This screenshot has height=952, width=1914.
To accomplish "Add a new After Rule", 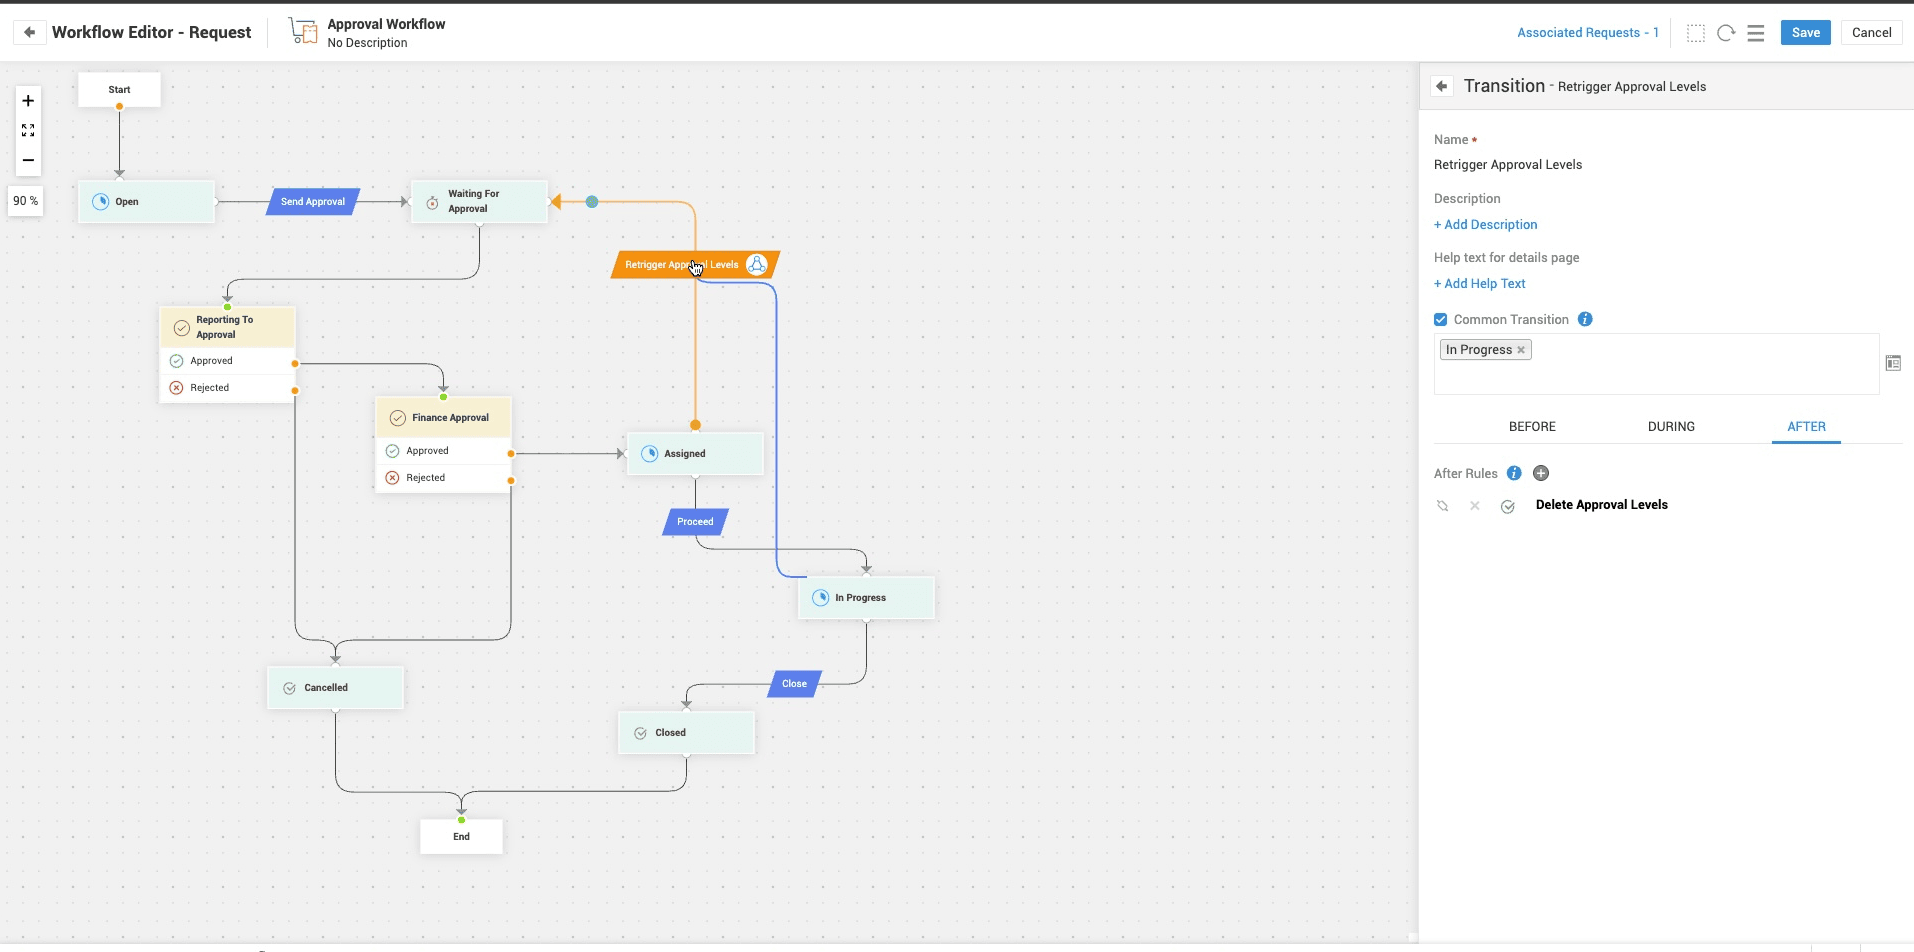I will (x=1541, y=473).
